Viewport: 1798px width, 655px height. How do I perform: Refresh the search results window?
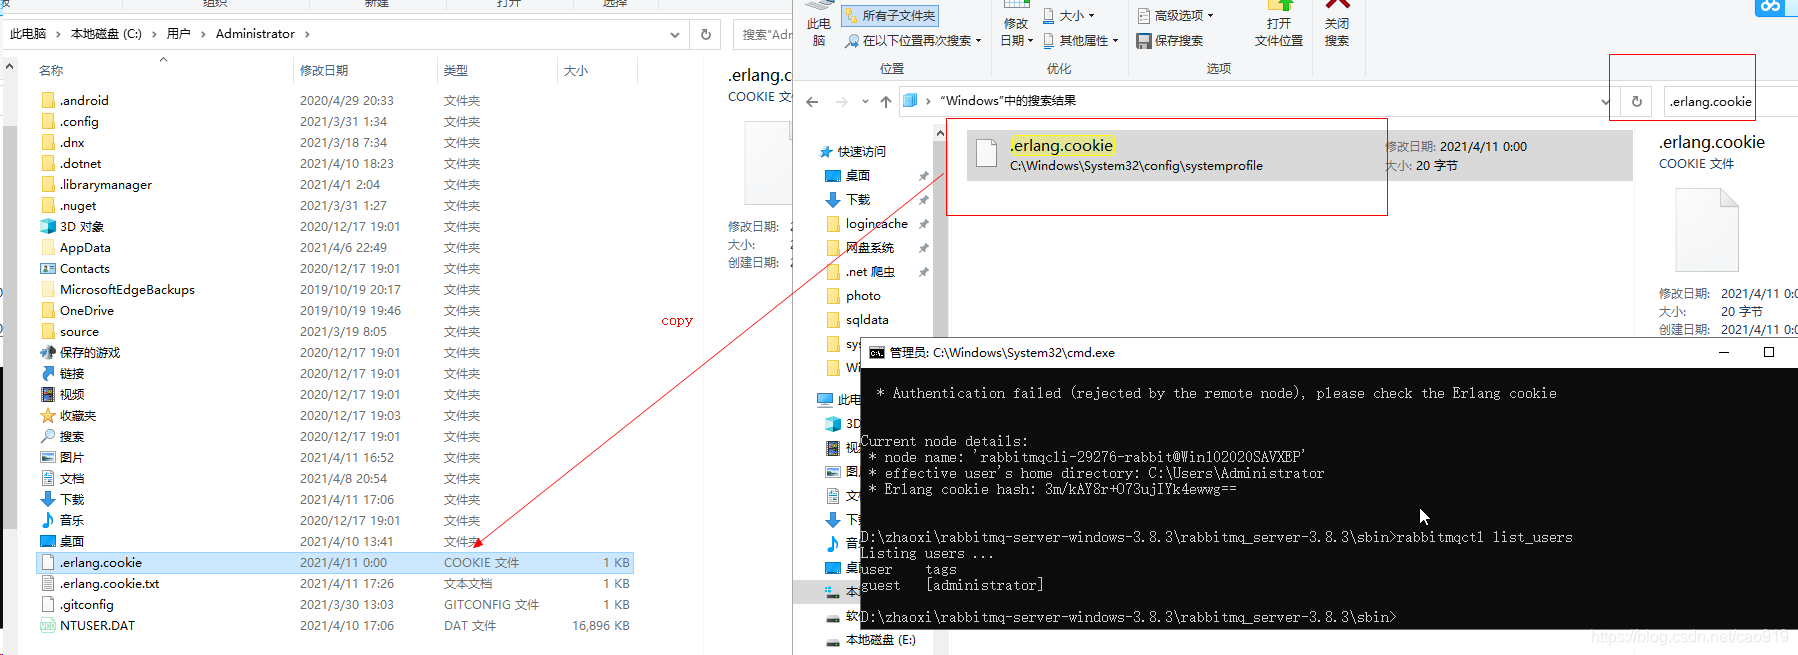click(1637, 101)
